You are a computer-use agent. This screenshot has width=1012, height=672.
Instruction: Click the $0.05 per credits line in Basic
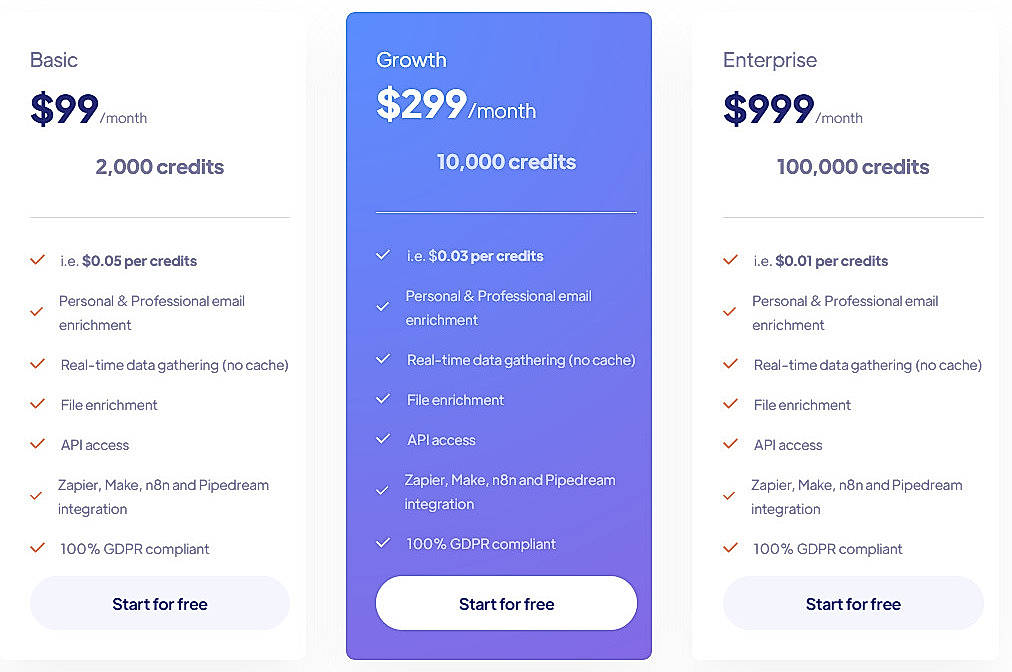(x=130, y=261)
